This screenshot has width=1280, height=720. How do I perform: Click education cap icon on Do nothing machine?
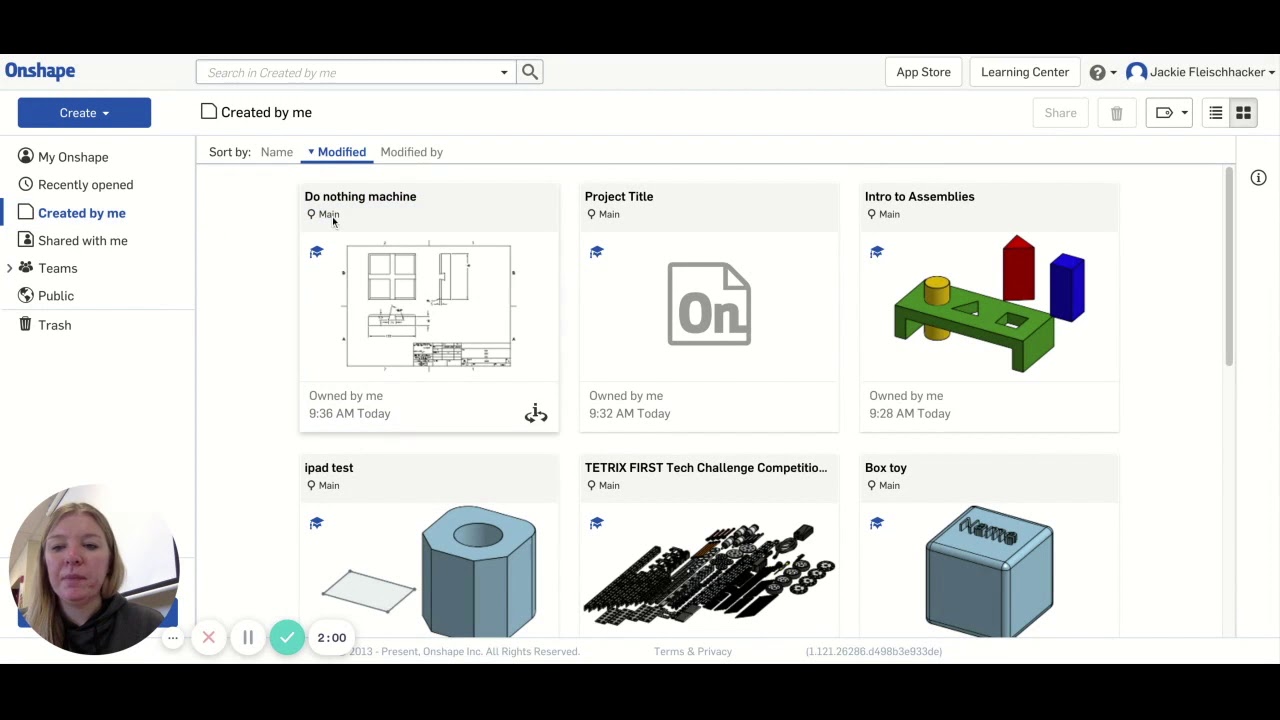click(x=316, y=252)
